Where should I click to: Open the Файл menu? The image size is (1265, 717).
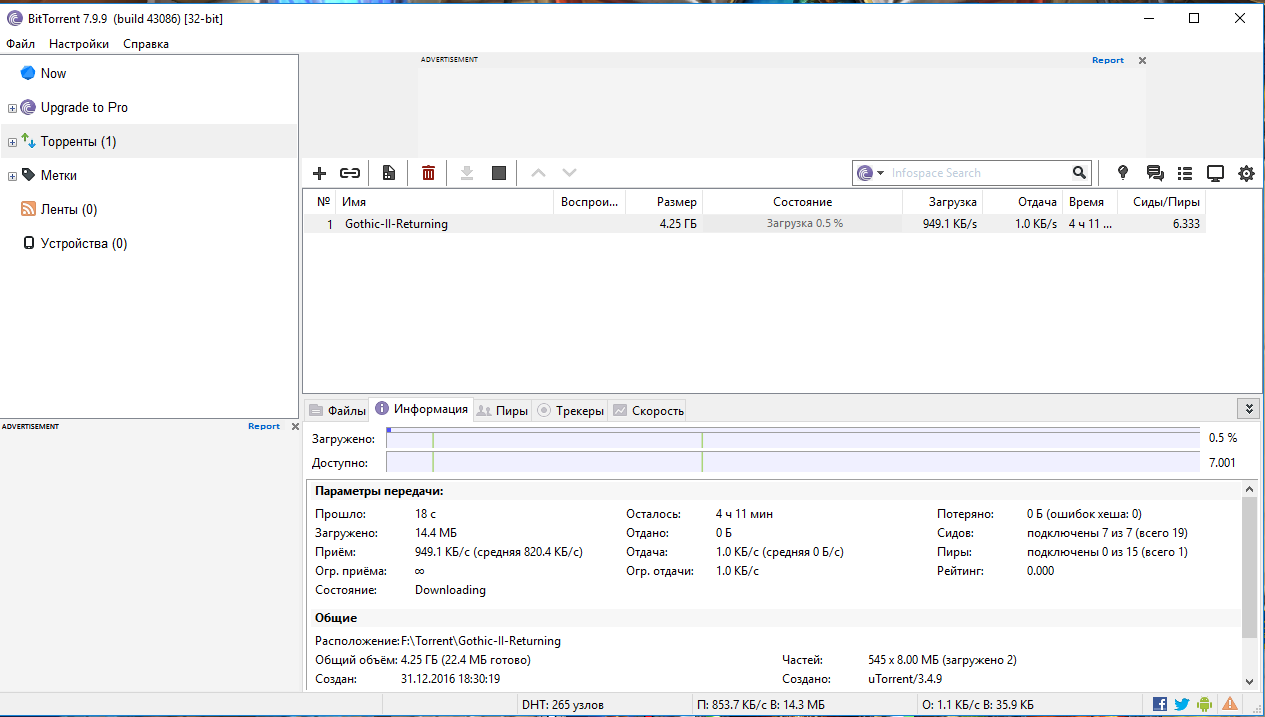coord(20,44)
